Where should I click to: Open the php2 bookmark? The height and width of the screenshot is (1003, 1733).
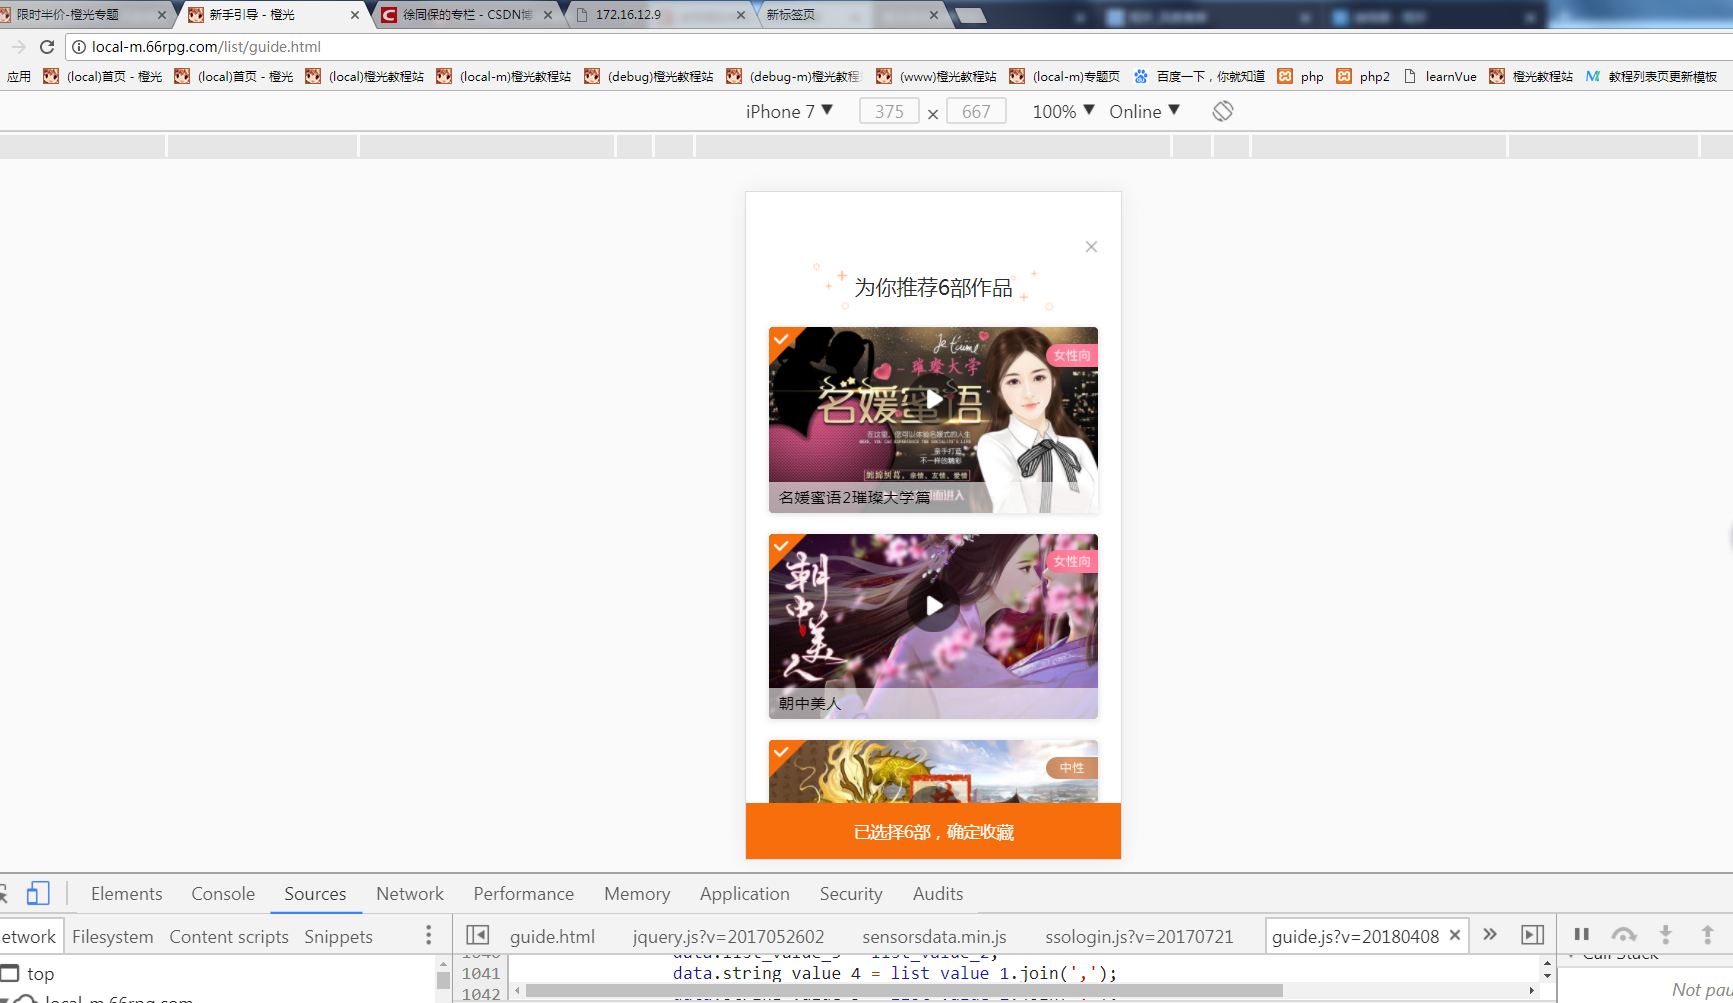click(x=1364, y=76)
